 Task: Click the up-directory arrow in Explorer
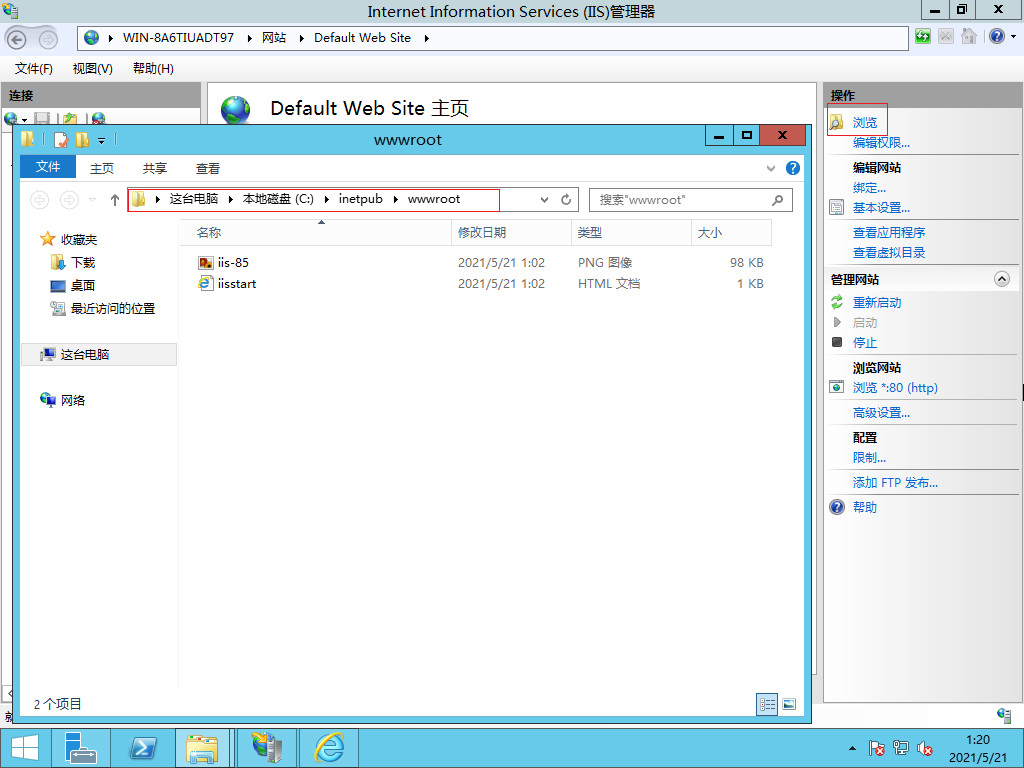pyautogui.click(x=115, y=200)
